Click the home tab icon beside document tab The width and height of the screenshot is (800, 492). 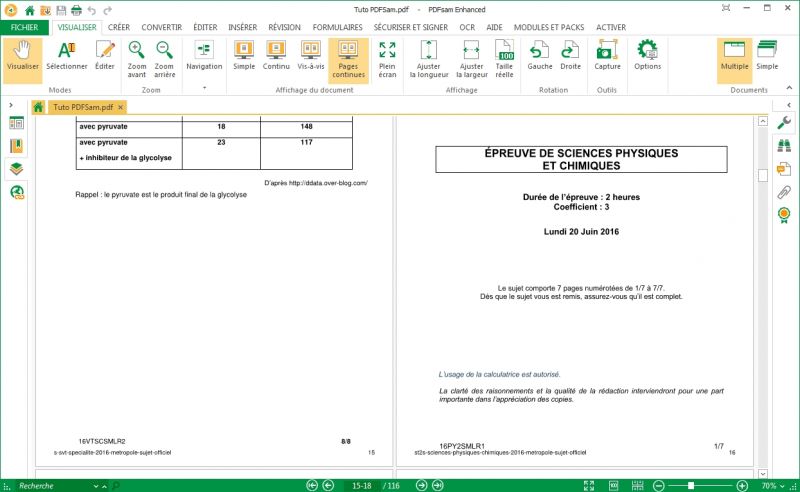[x=38, y=107]
